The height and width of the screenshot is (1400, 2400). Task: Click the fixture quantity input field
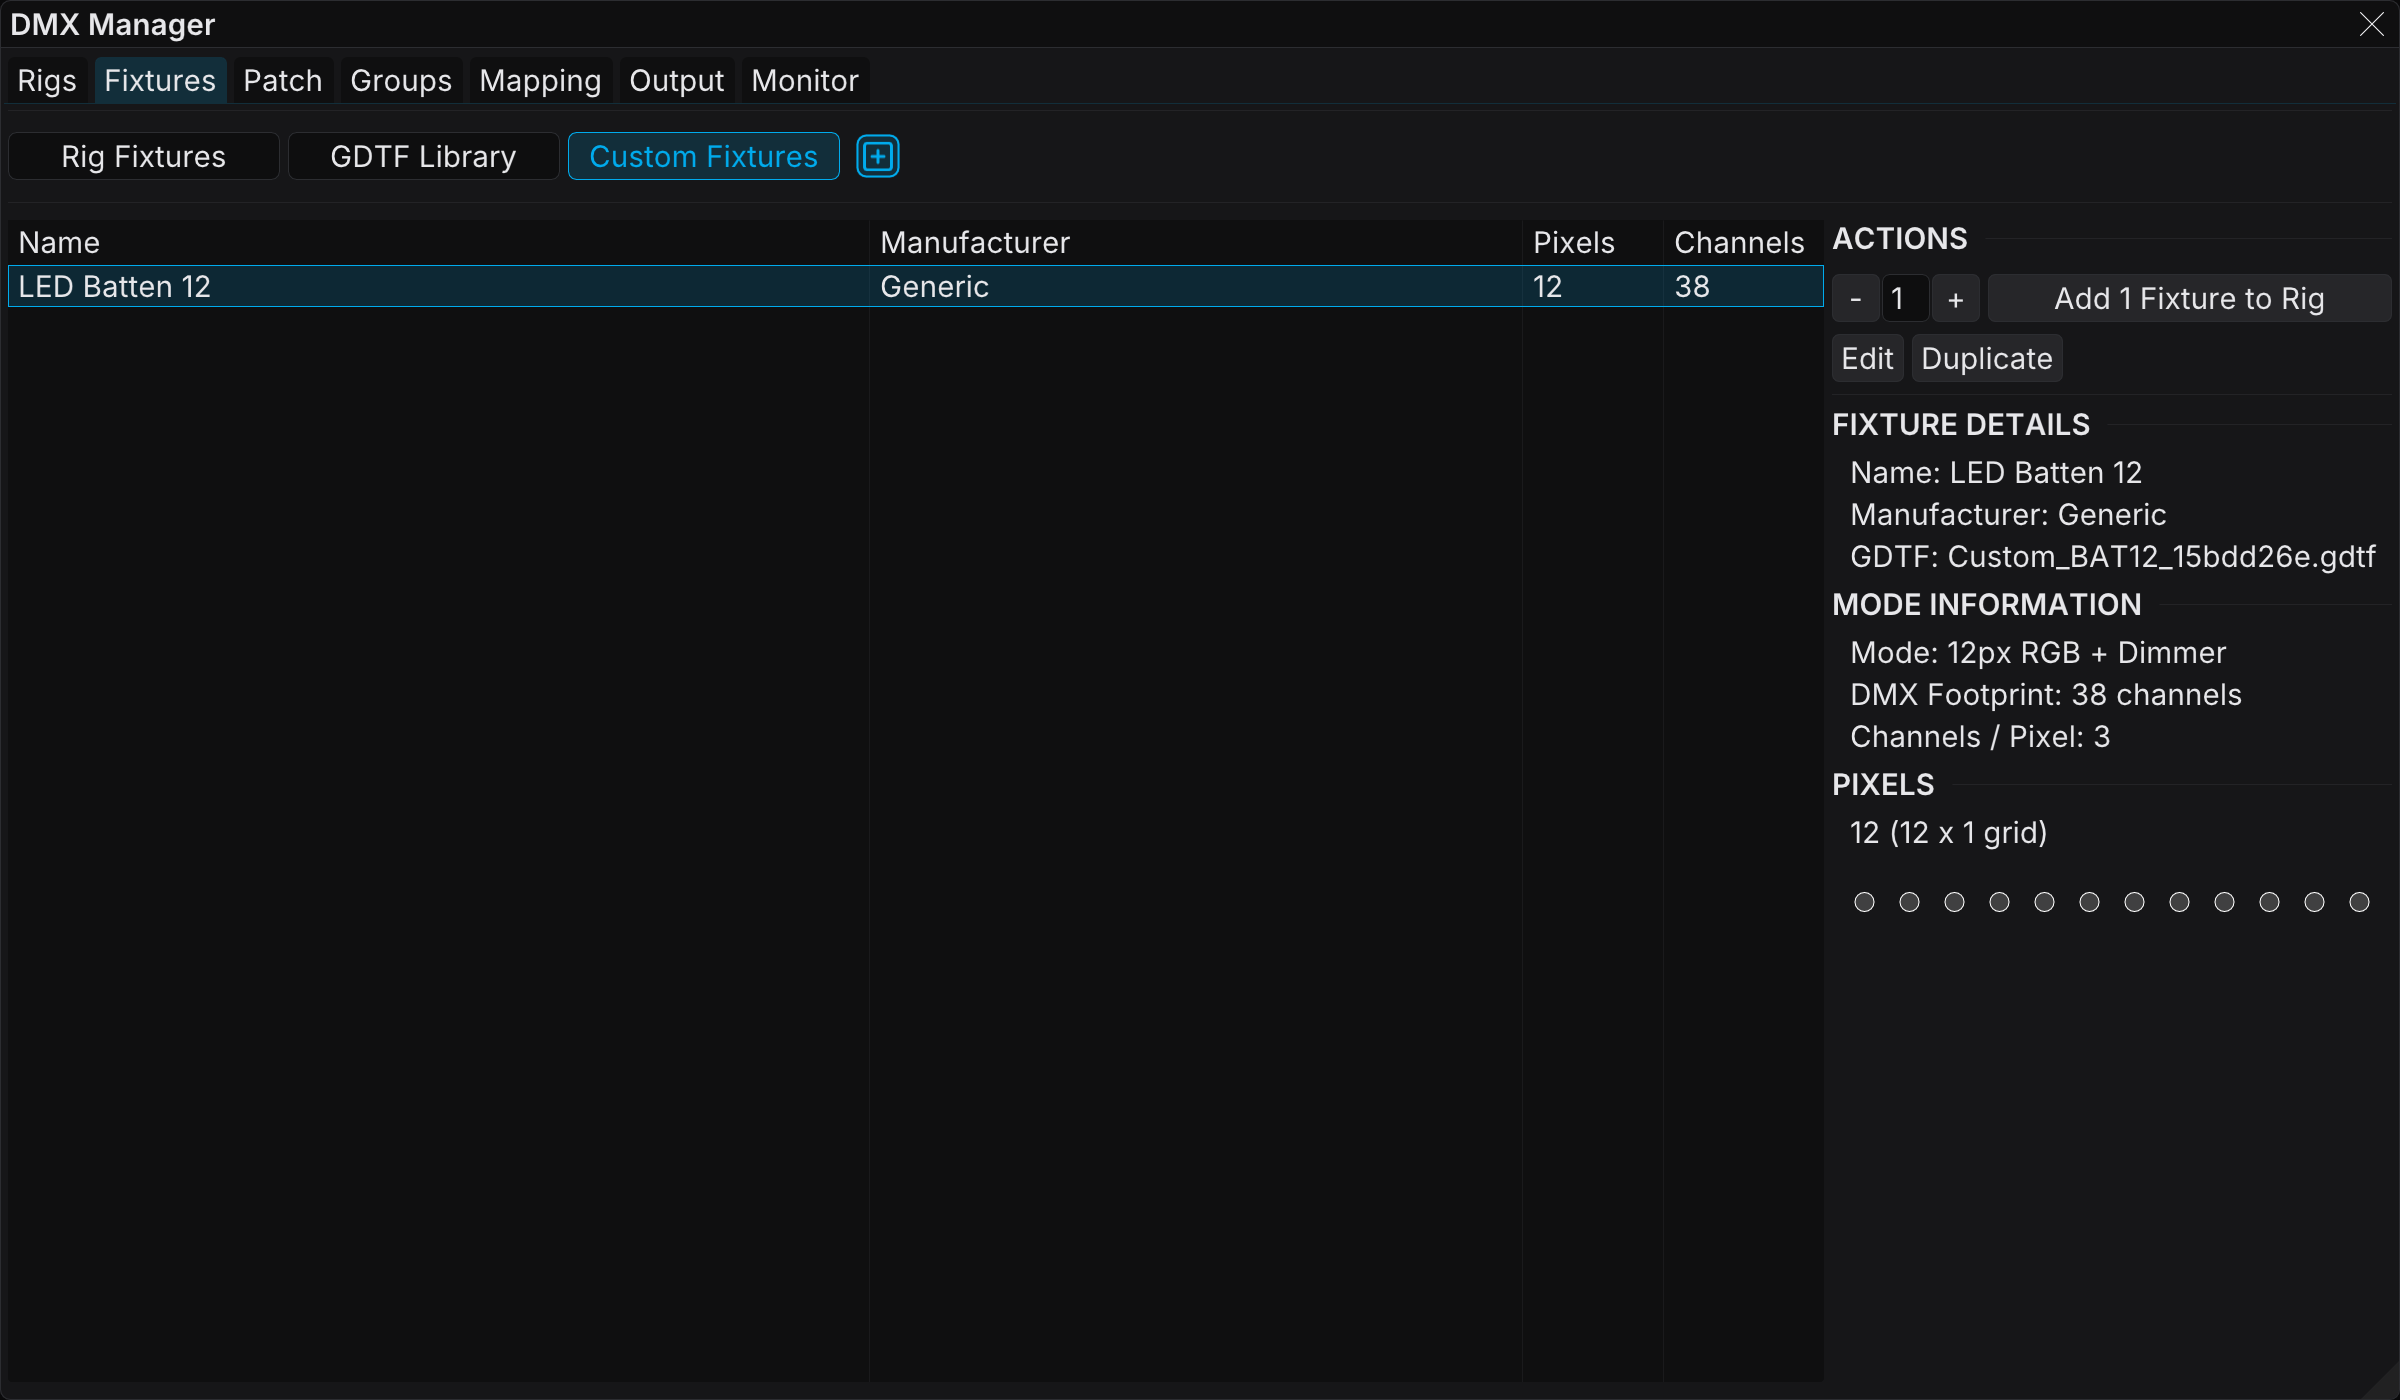(x=1906, y=299)
